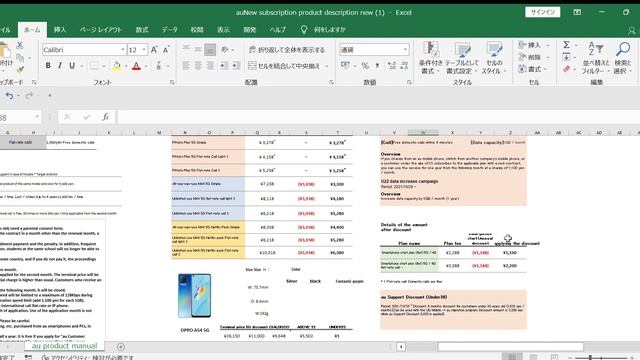Screen dimensions: 640x360
Task: Click the undo arrow
Action: [9, 96]
